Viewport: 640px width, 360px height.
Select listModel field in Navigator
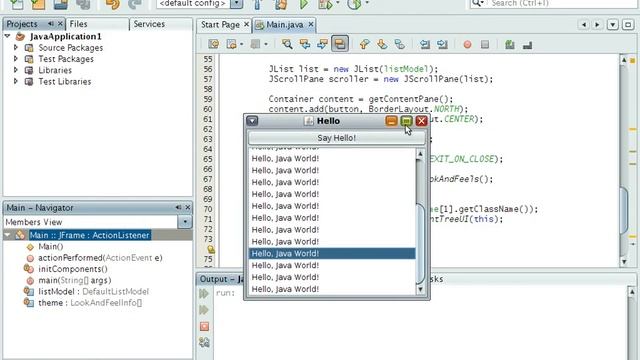pyautogui.click(x=93, y=291)
